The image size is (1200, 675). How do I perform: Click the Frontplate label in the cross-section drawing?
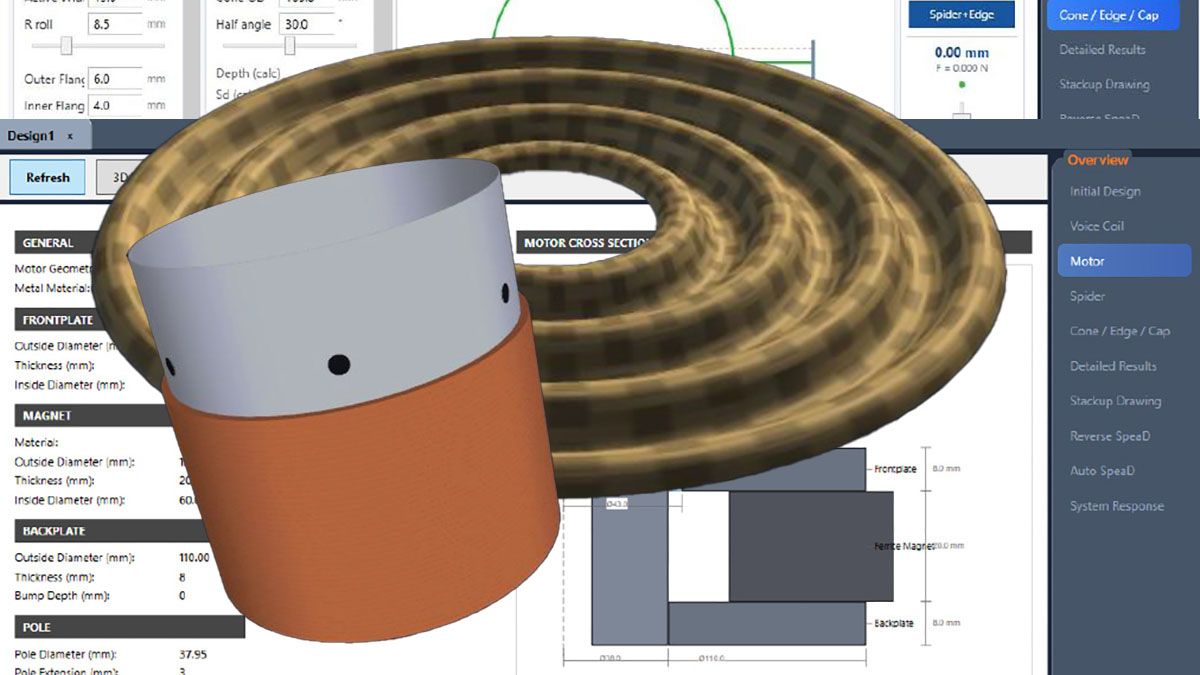(x=894, y=469)
